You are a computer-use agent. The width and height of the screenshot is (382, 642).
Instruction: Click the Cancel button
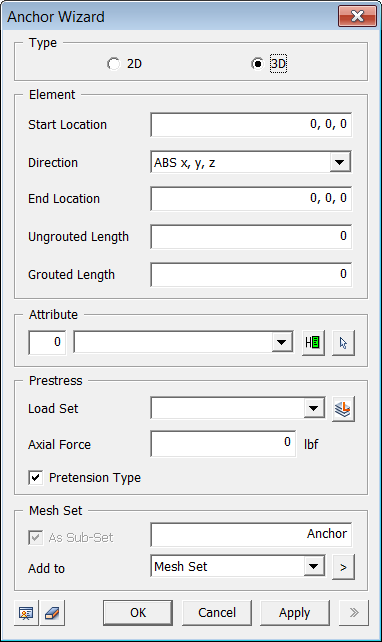217,613
